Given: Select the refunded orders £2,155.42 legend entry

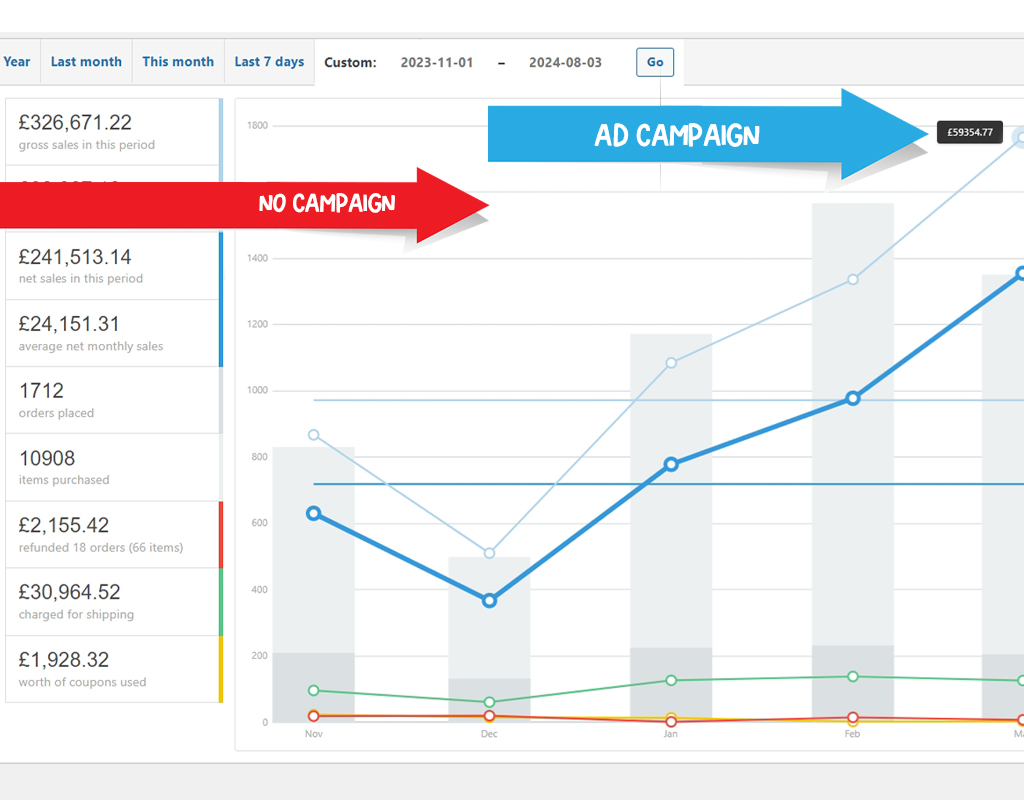Looking at the screenshot, I should [112, 534].
